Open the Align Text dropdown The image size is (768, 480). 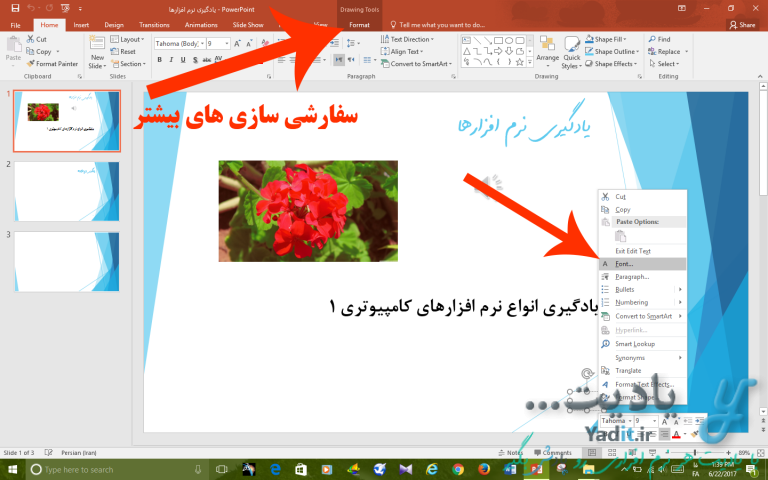[x=402, y=51]
